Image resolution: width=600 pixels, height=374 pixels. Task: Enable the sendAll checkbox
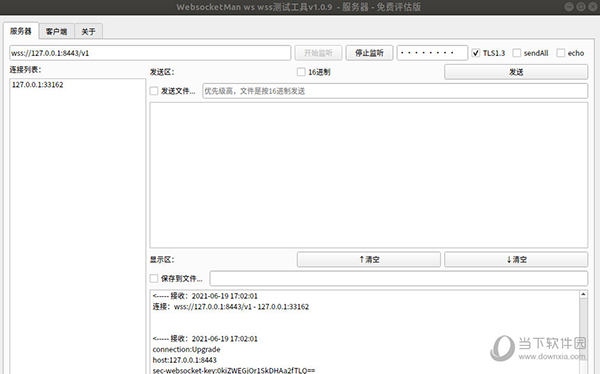[517, 53]
